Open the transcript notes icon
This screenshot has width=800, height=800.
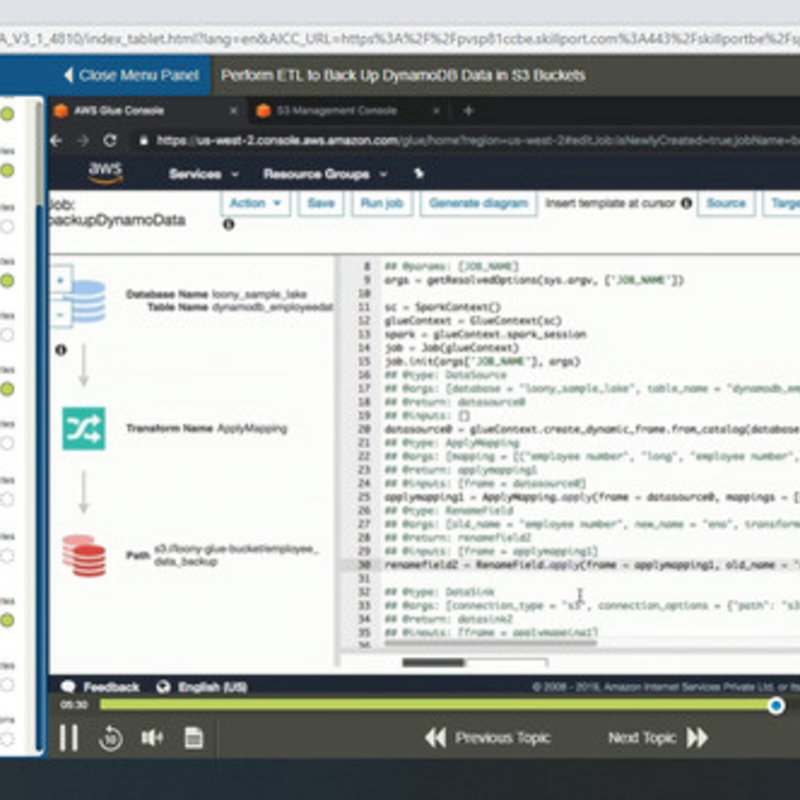click(193, 738)
